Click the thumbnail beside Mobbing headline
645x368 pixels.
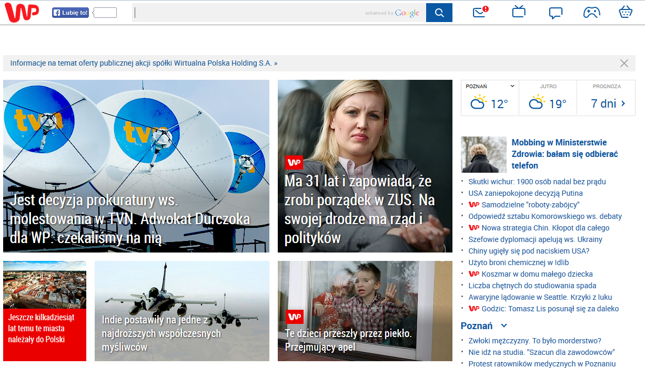pyautogui.click(x=484, y=154)
